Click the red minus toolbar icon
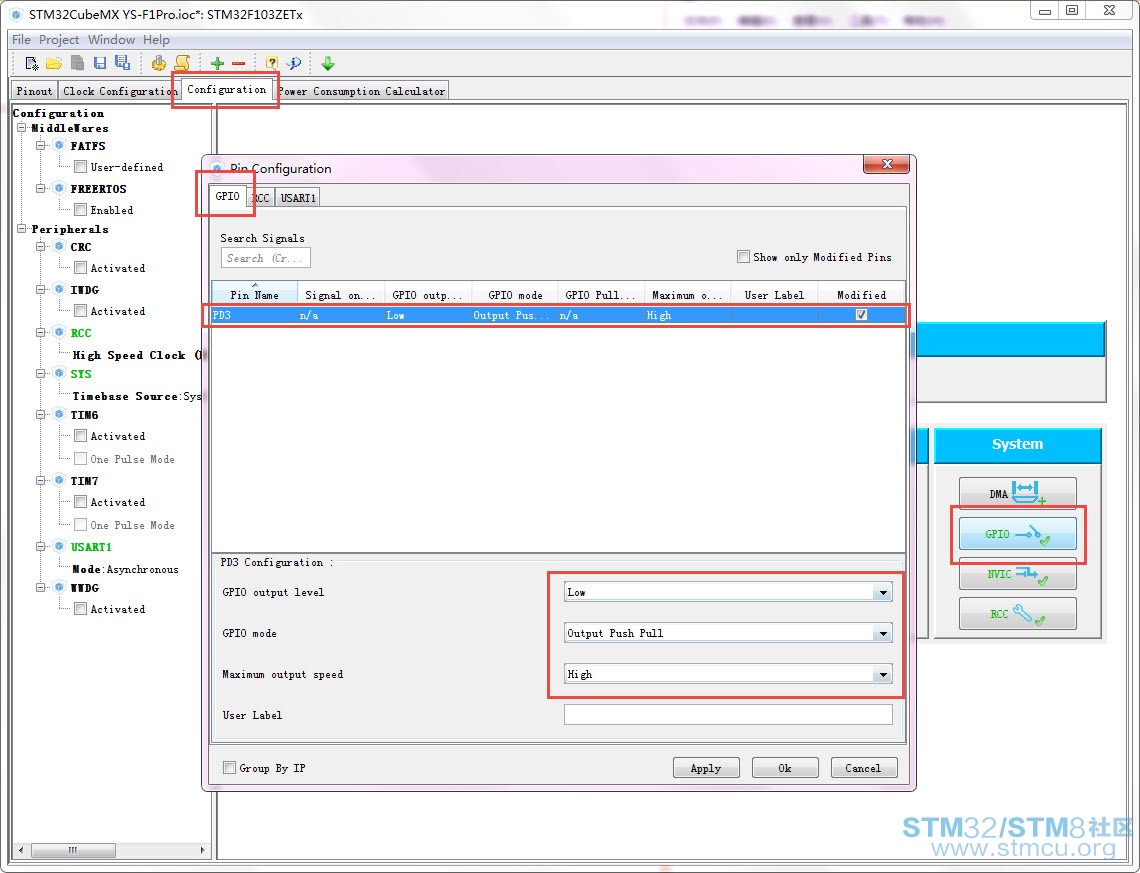Image resolution: width=1140 pixels, height=873 pixels. [x=238, y=63]
